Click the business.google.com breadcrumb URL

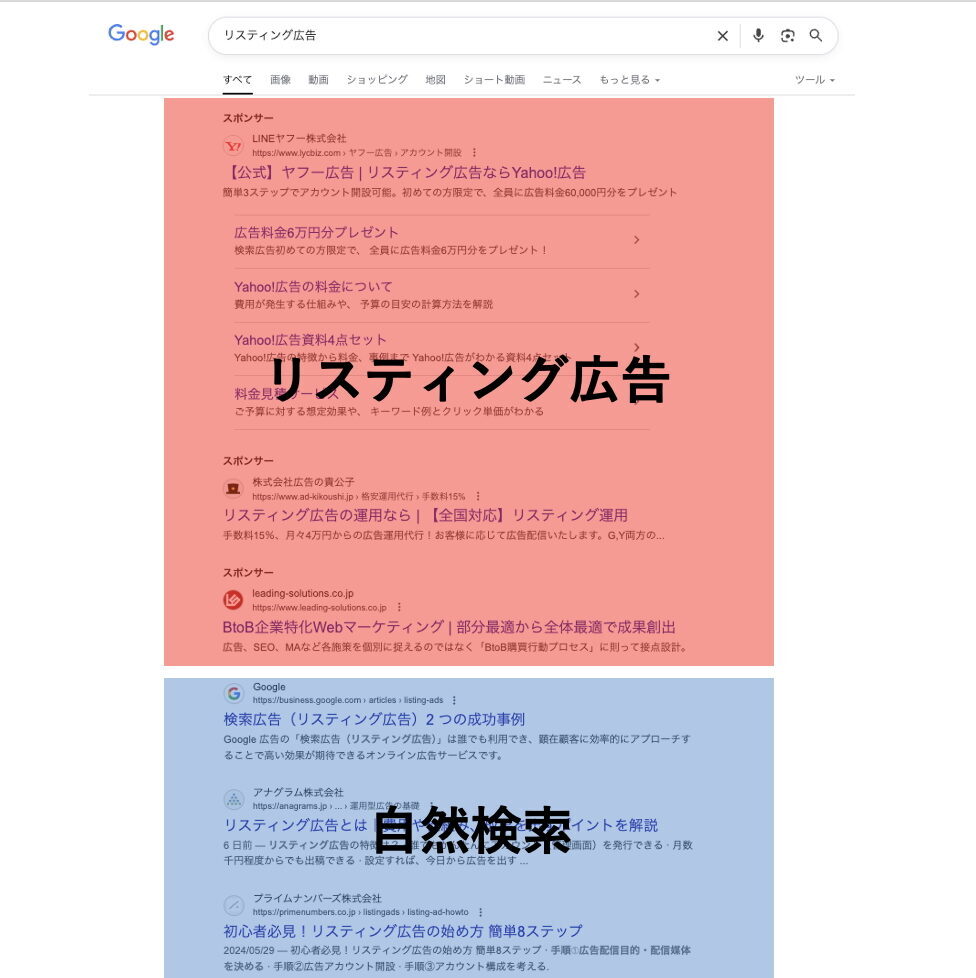(x=348, y=700)
